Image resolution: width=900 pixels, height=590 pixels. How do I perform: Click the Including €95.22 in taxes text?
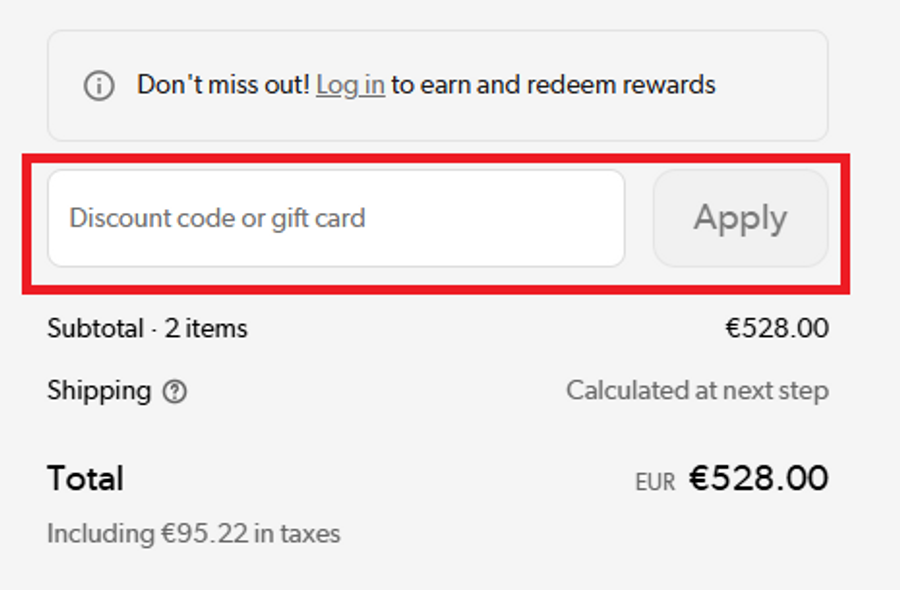193,534
